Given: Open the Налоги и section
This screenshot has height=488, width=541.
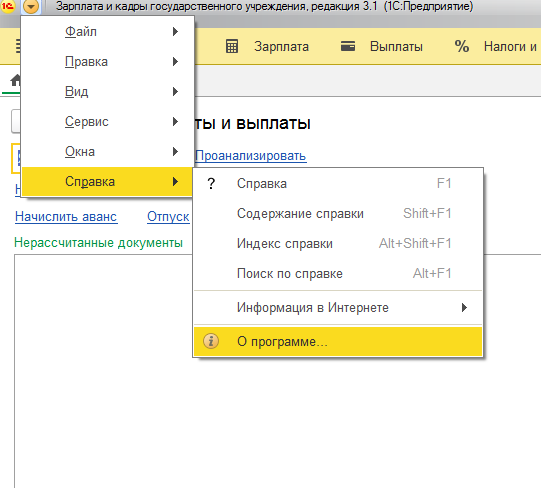Looking at the screenshot, I should pyautogui.click(x=510, y=47).
